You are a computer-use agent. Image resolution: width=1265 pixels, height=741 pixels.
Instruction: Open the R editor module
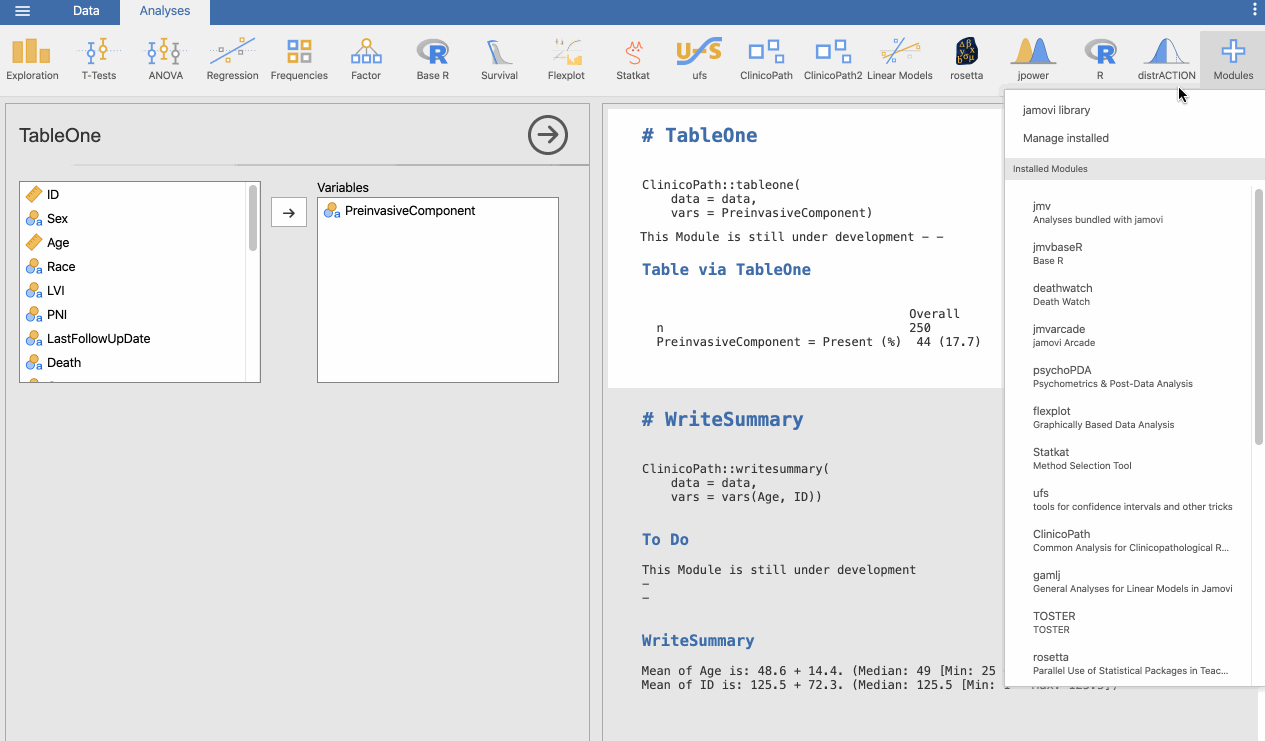(x=1100, y=59)
